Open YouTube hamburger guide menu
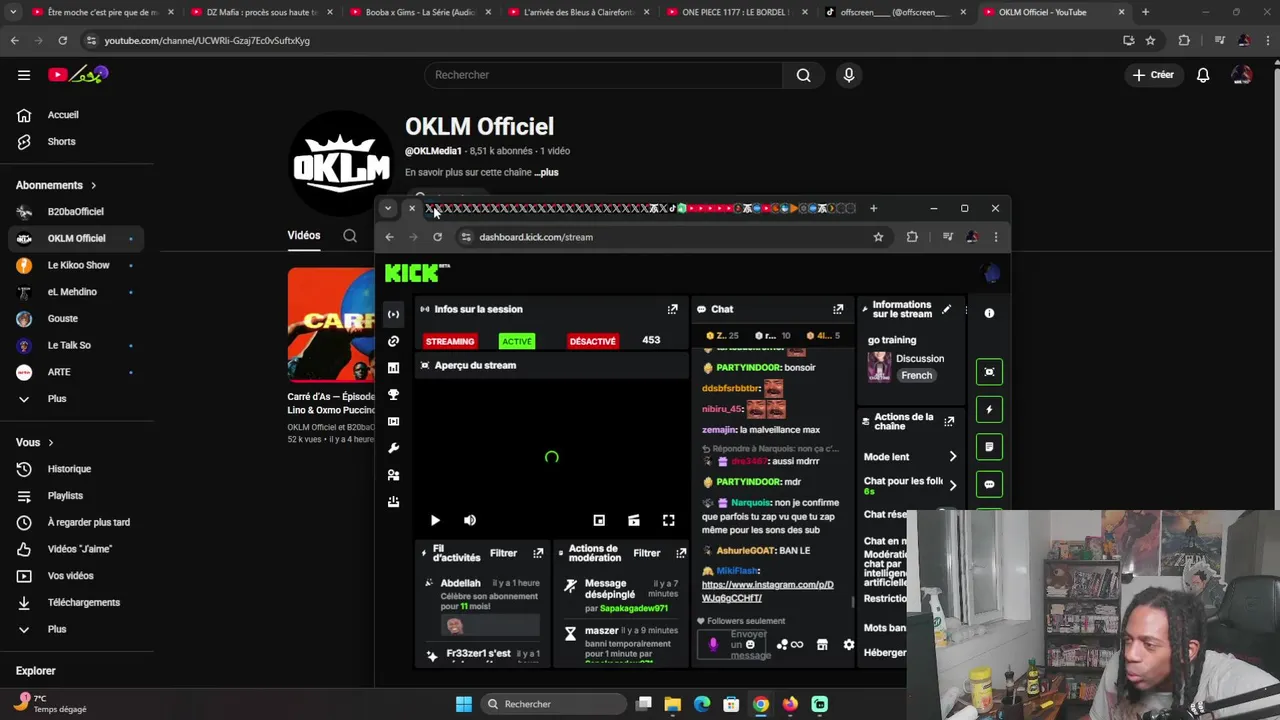The width and height of the screenshot is (1280, 720). point(24,75)
